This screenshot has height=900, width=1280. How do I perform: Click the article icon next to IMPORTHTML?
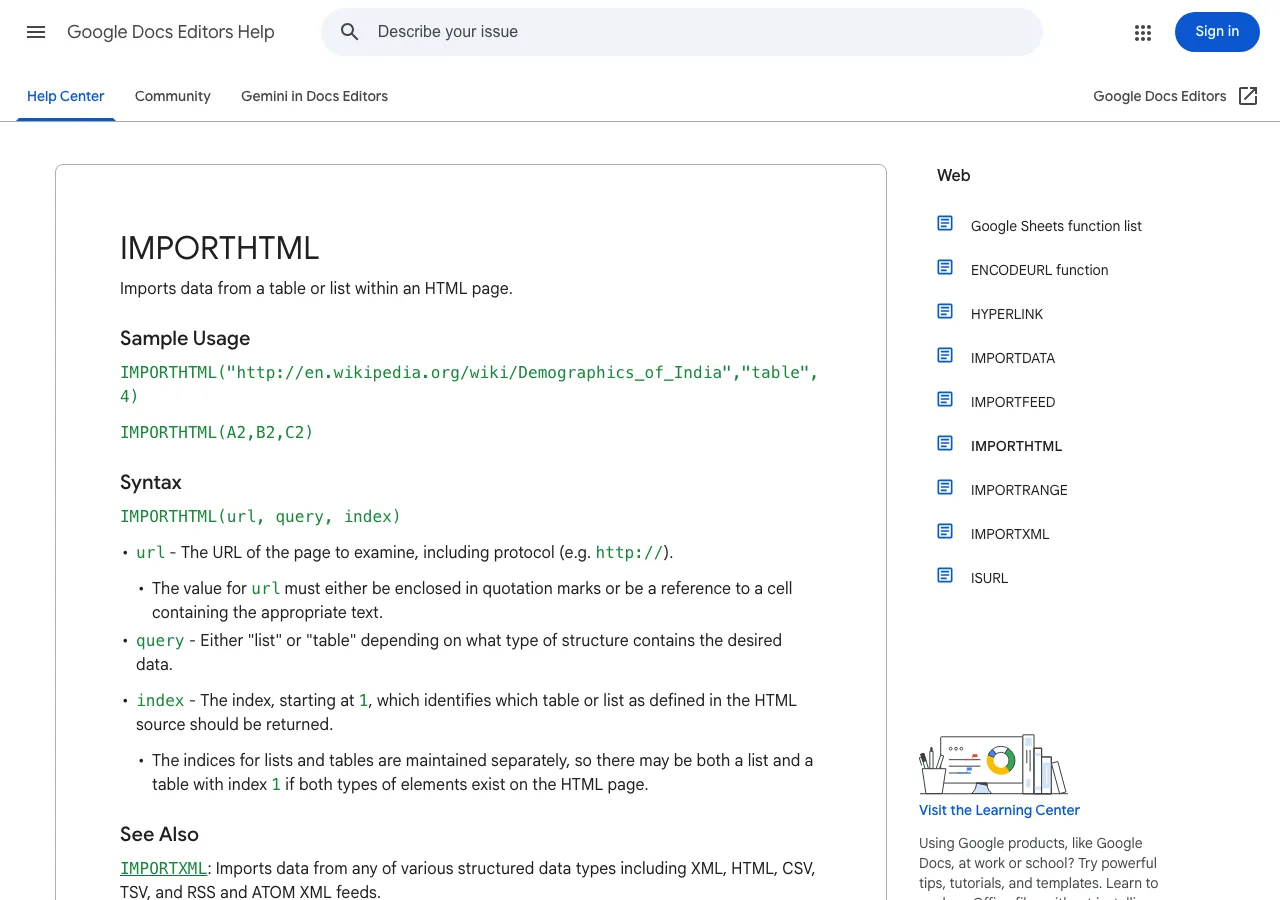pyautogui.click(x=945, y=443)
